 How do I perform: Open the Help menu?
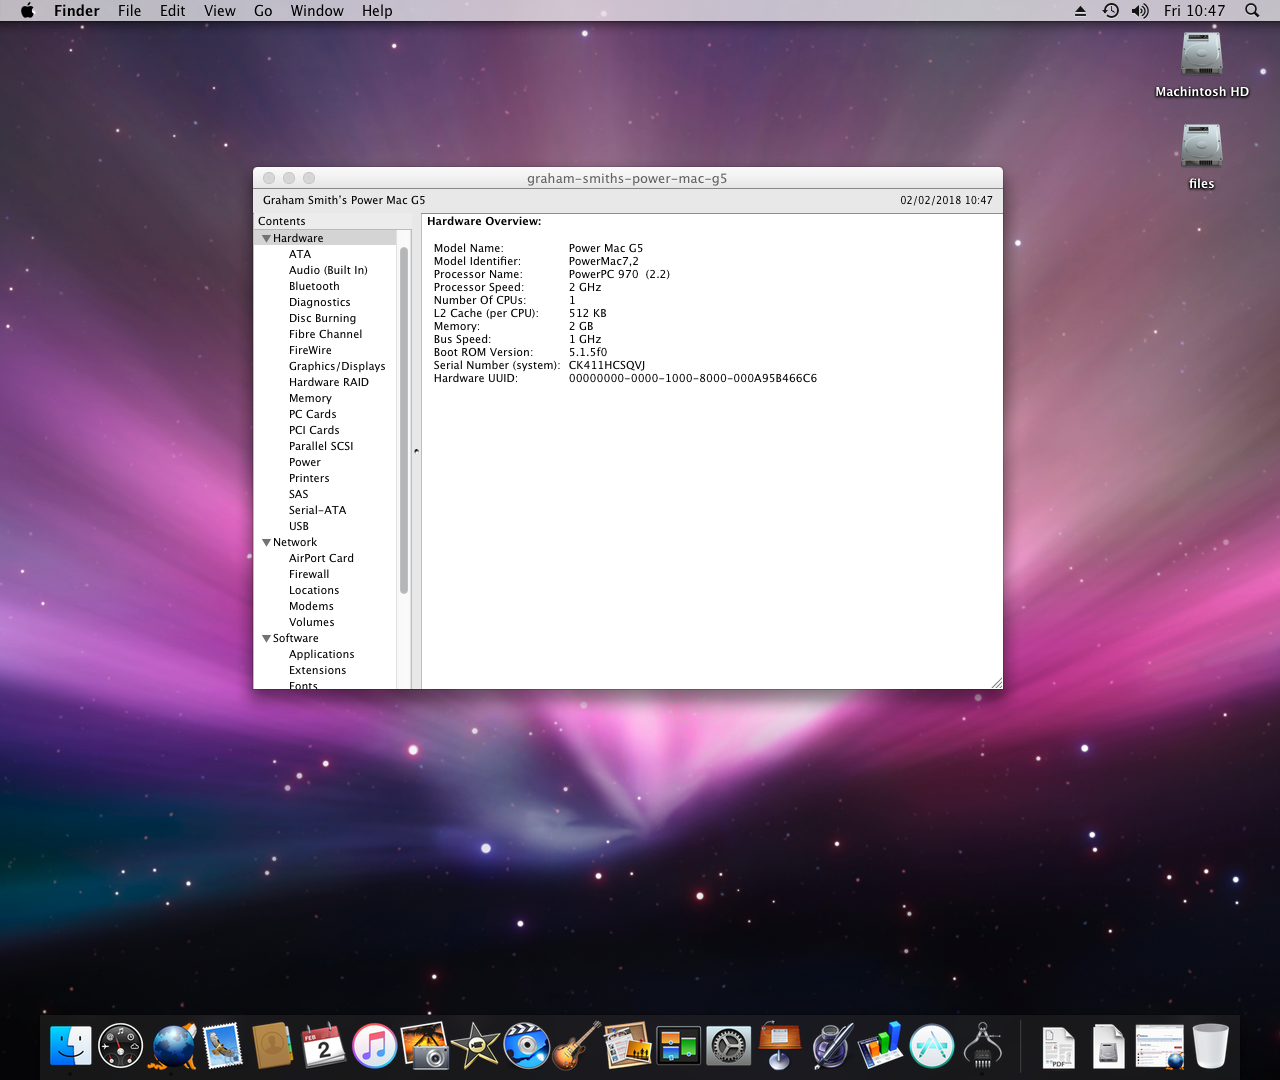pyautogui.click(x=377, y=11)
